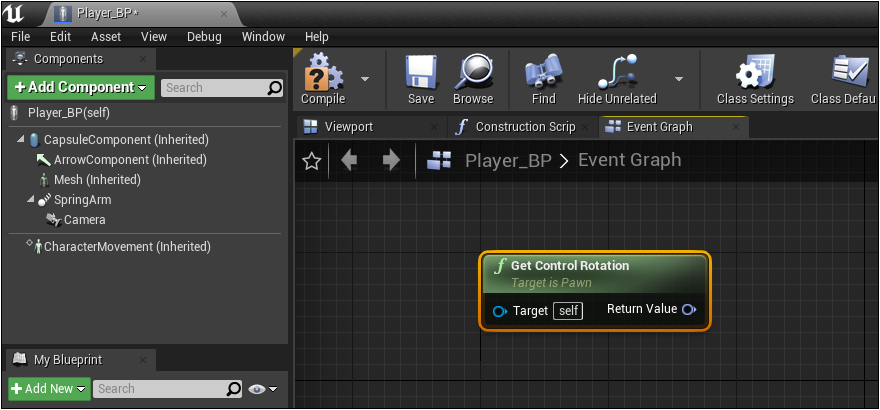Select ArrowComponent (Inherited)
Screen dimensions: 880x410
130,160
